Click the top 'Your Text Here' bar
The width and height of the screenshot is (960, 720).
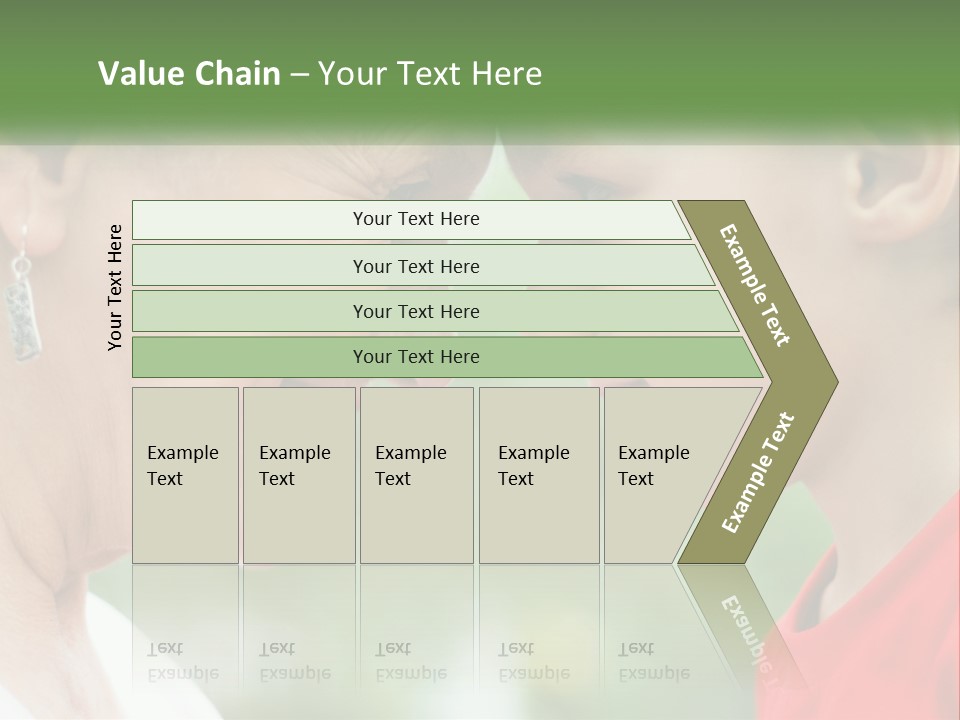pos(411,220)
